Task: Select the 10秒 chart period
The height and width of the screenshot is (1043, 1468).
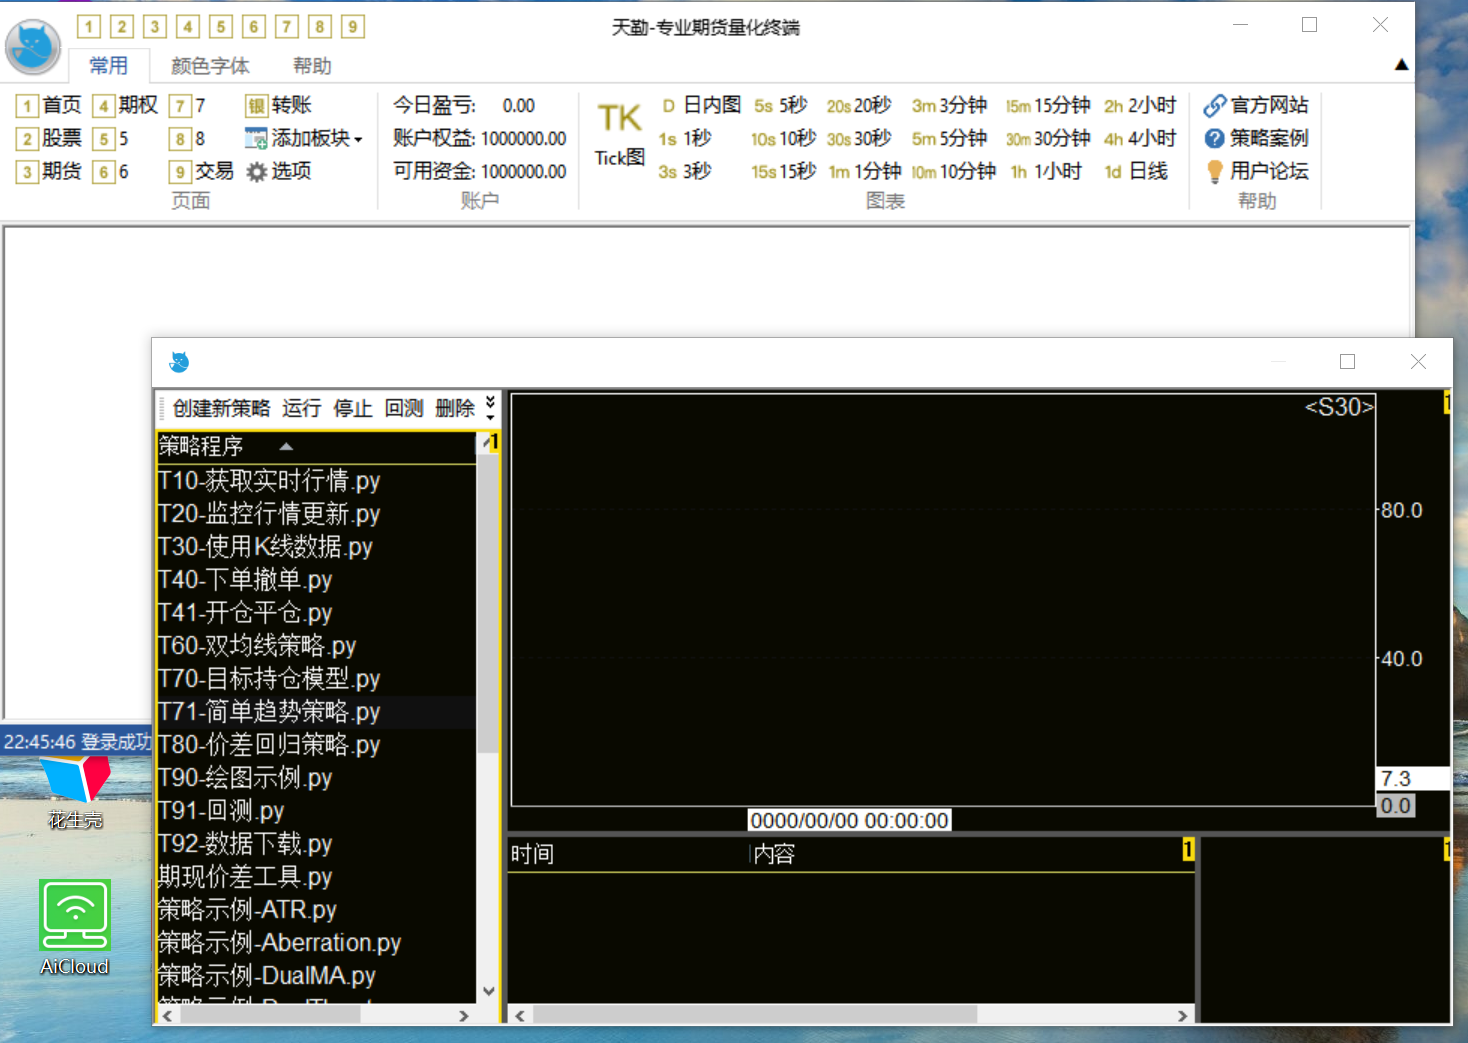Action: click(x=784, y=138)
